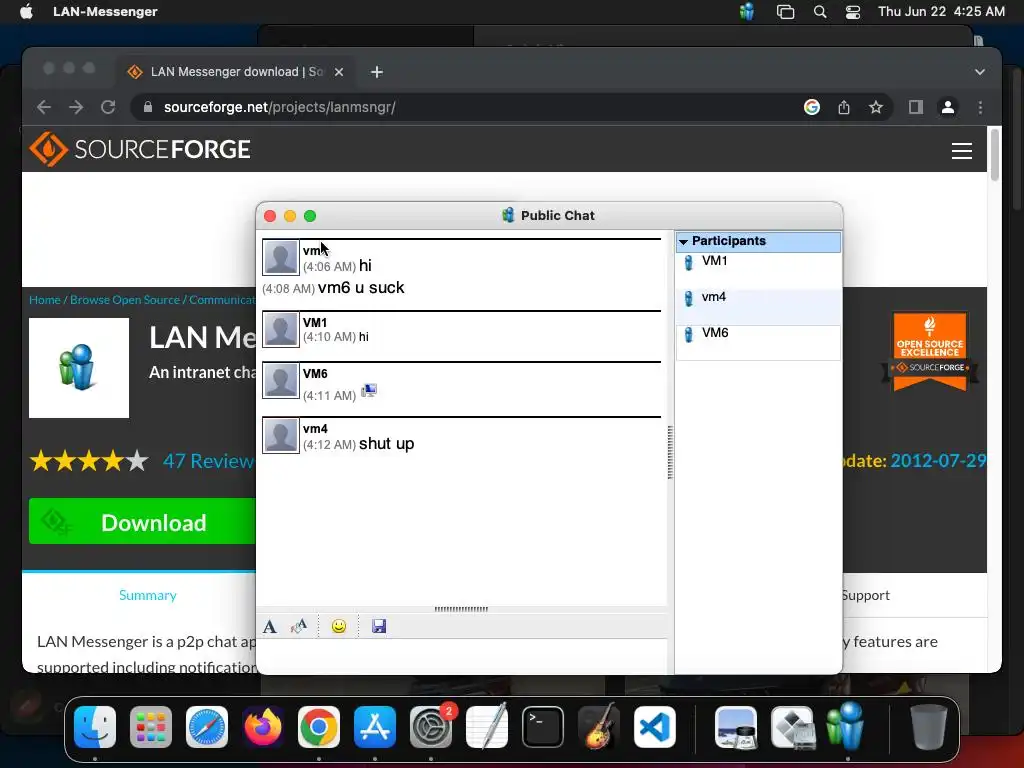Click the "vm6 u suck" message text

coord(361,288)
